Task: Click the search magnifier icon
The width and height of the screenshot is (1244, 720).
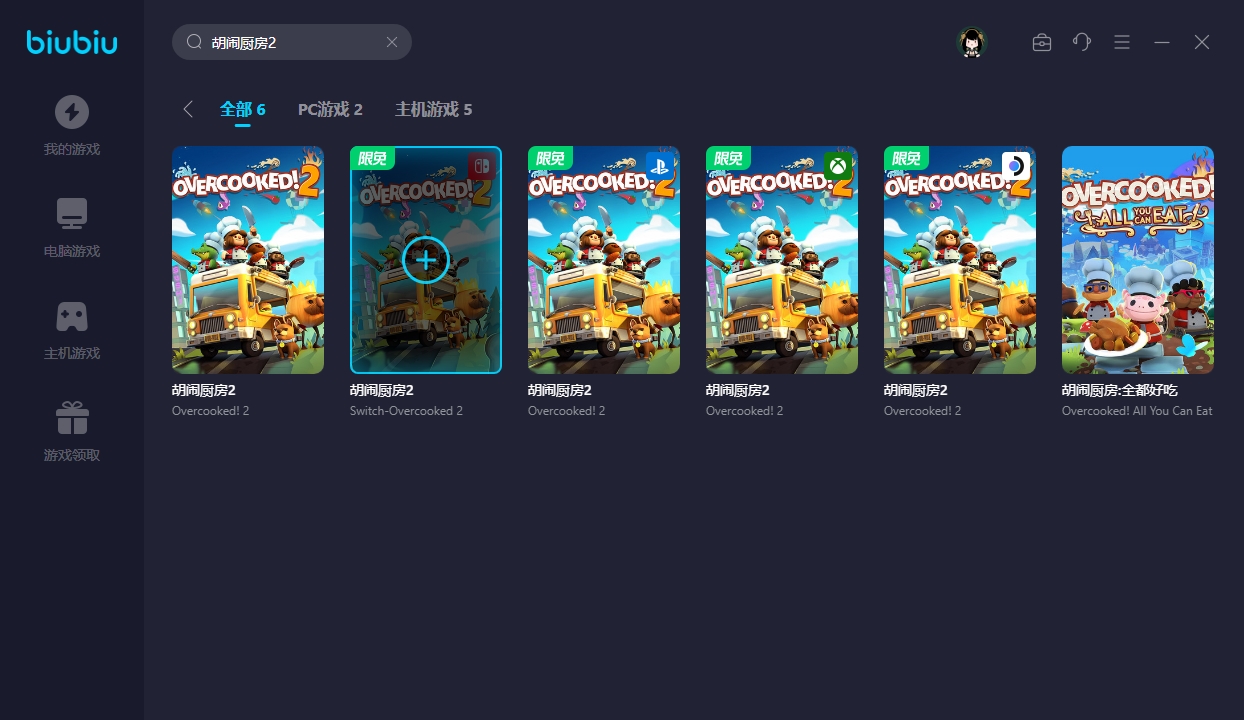Action: click(195, 42)
